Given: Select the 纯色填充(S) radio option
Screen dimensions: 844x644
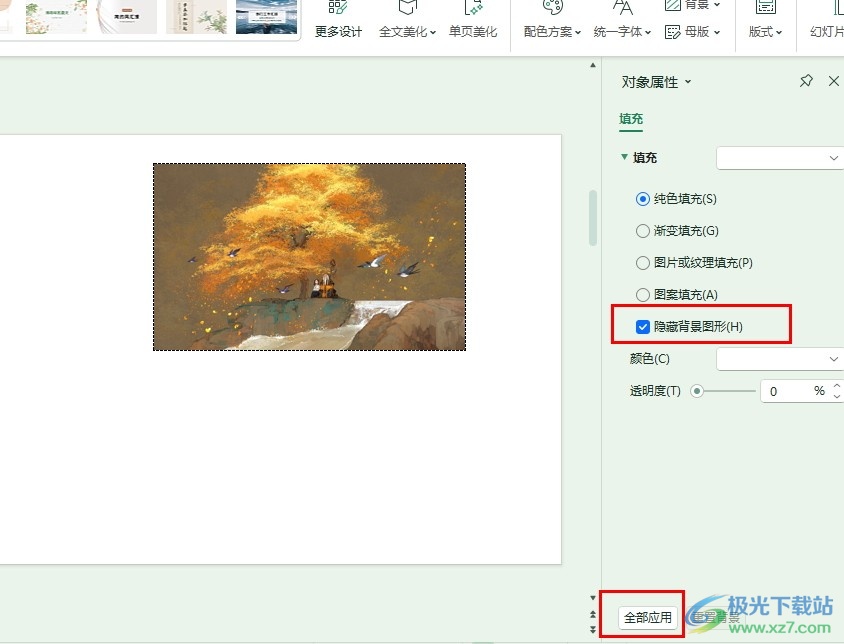Looking at the screenshot, I should [643, 199].
